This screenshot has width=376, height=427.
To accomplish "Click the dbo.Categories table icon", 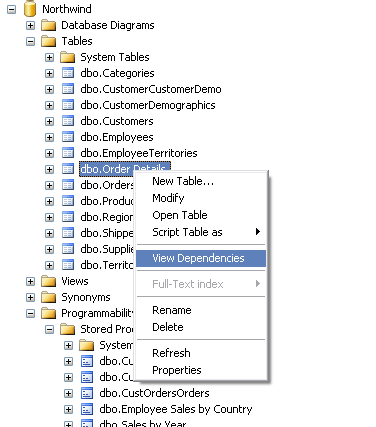I will click(68, 73).
